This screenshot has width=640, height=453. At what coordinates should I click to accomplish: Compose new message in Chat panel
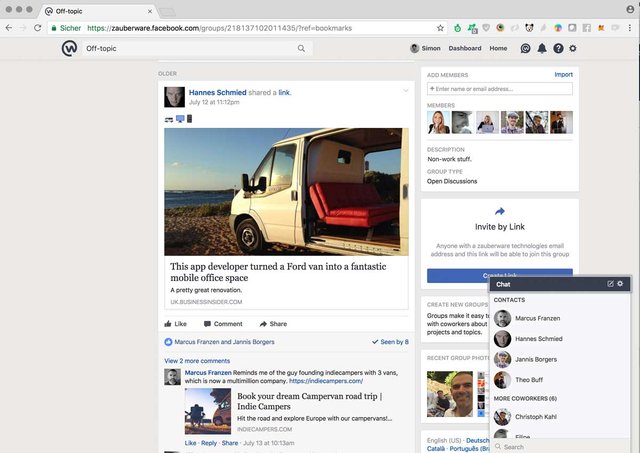[610, 284]
